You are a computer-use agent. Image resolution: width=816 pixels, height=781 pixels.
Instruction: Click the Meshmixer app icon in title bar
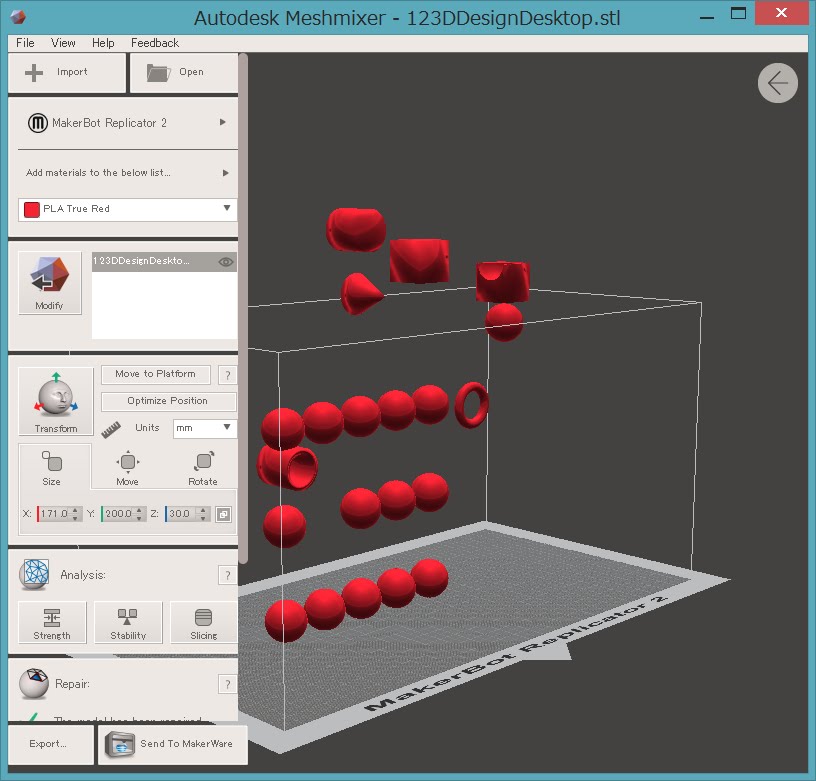point(18,17)
